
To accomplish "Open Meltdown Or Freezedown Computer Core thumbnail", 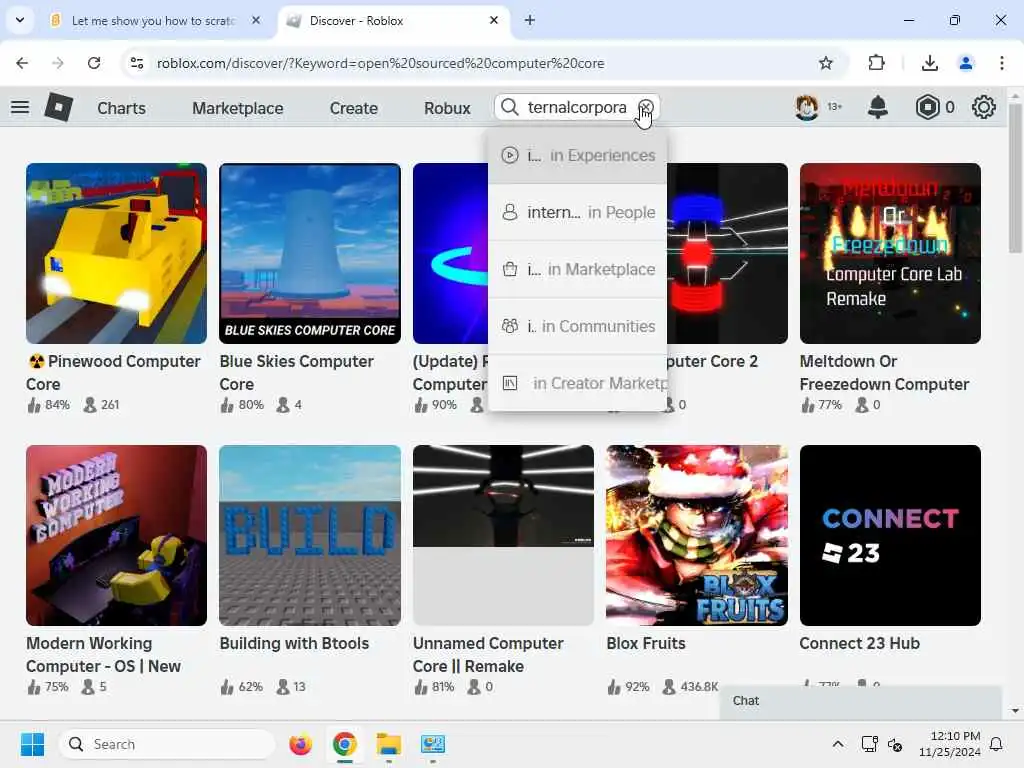I will coord(890,253).
